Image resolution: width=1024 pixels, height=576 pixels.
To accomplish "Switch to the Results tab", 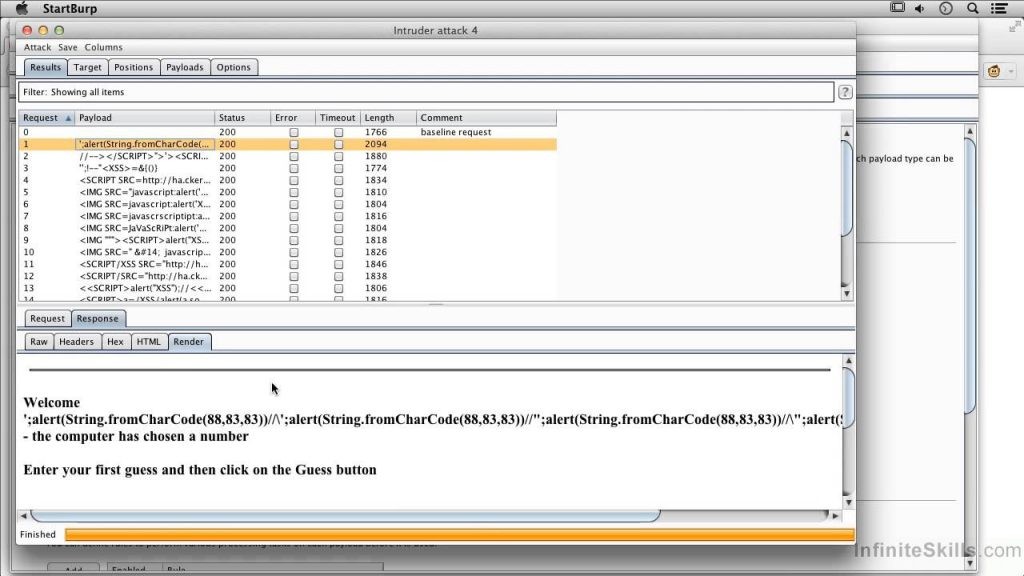I will click(45, 67).
